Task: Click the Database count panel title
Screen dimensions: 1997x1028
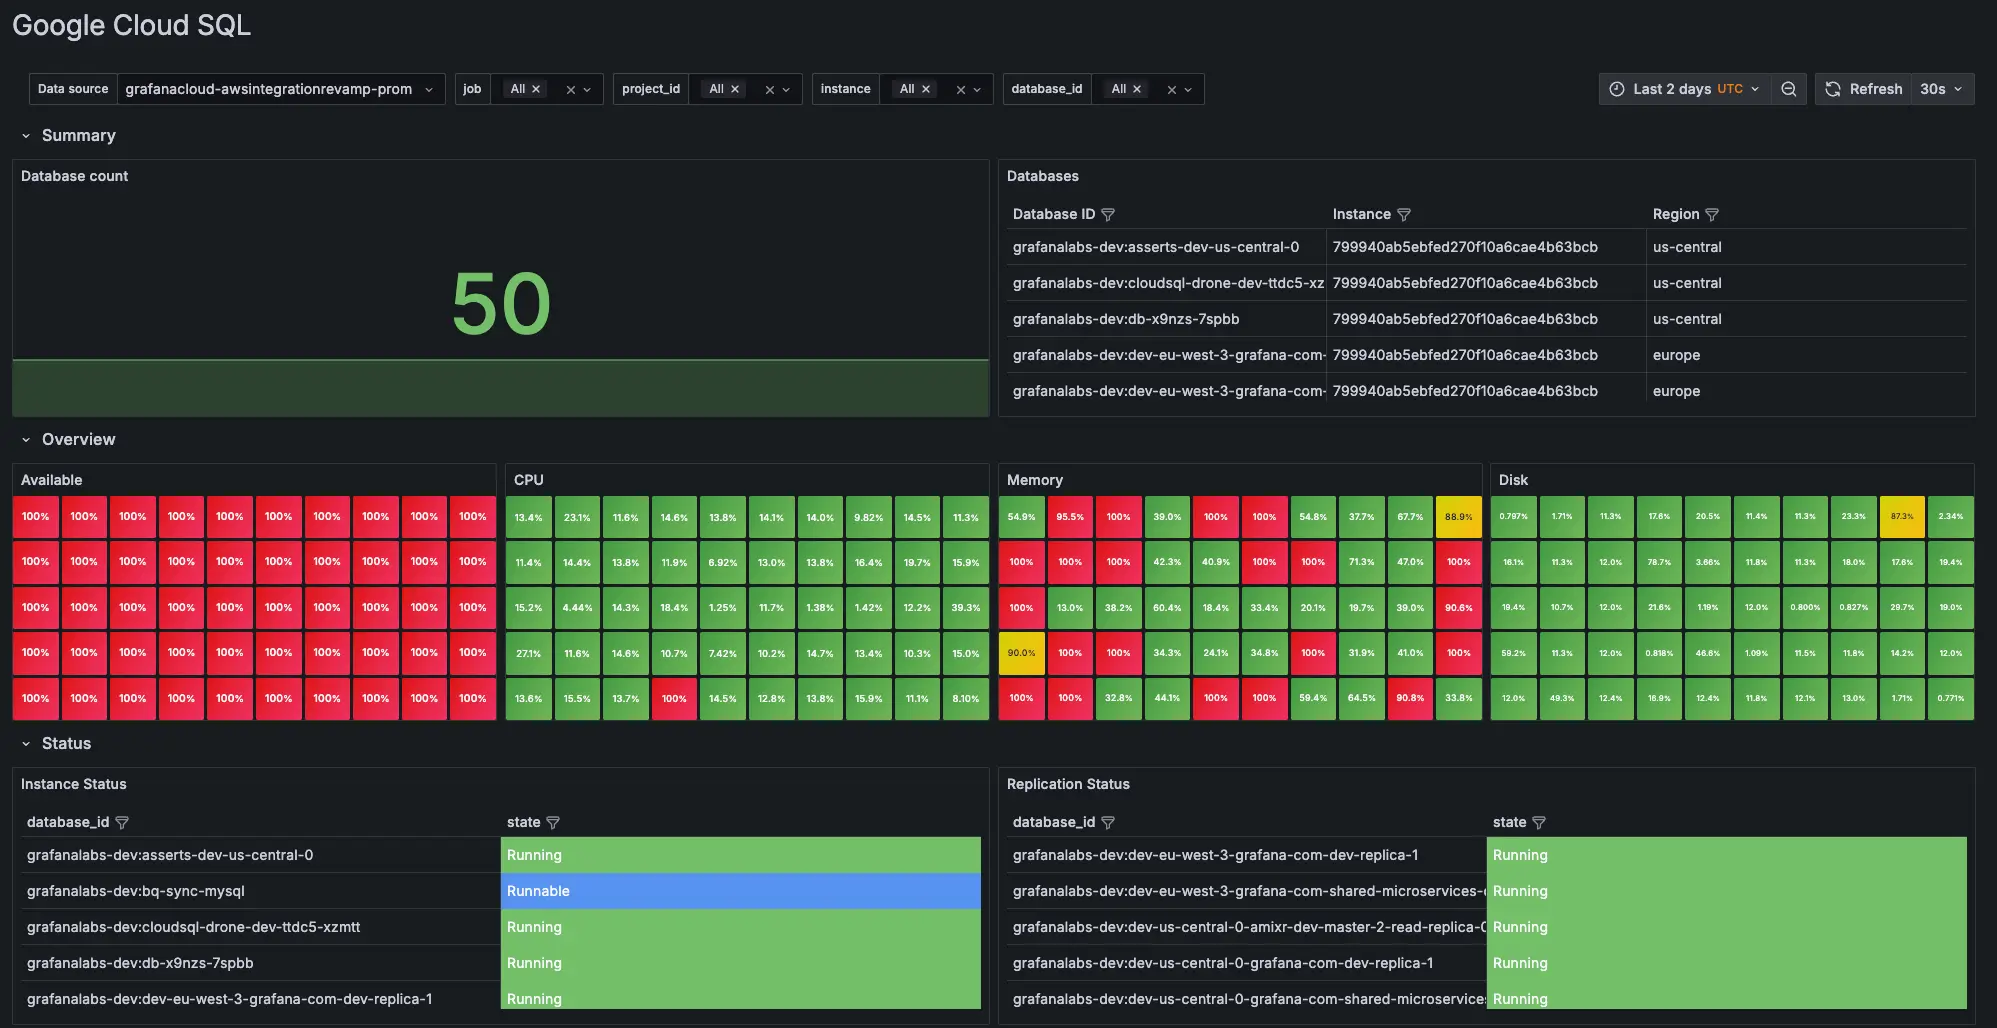Action: (74, 176)
